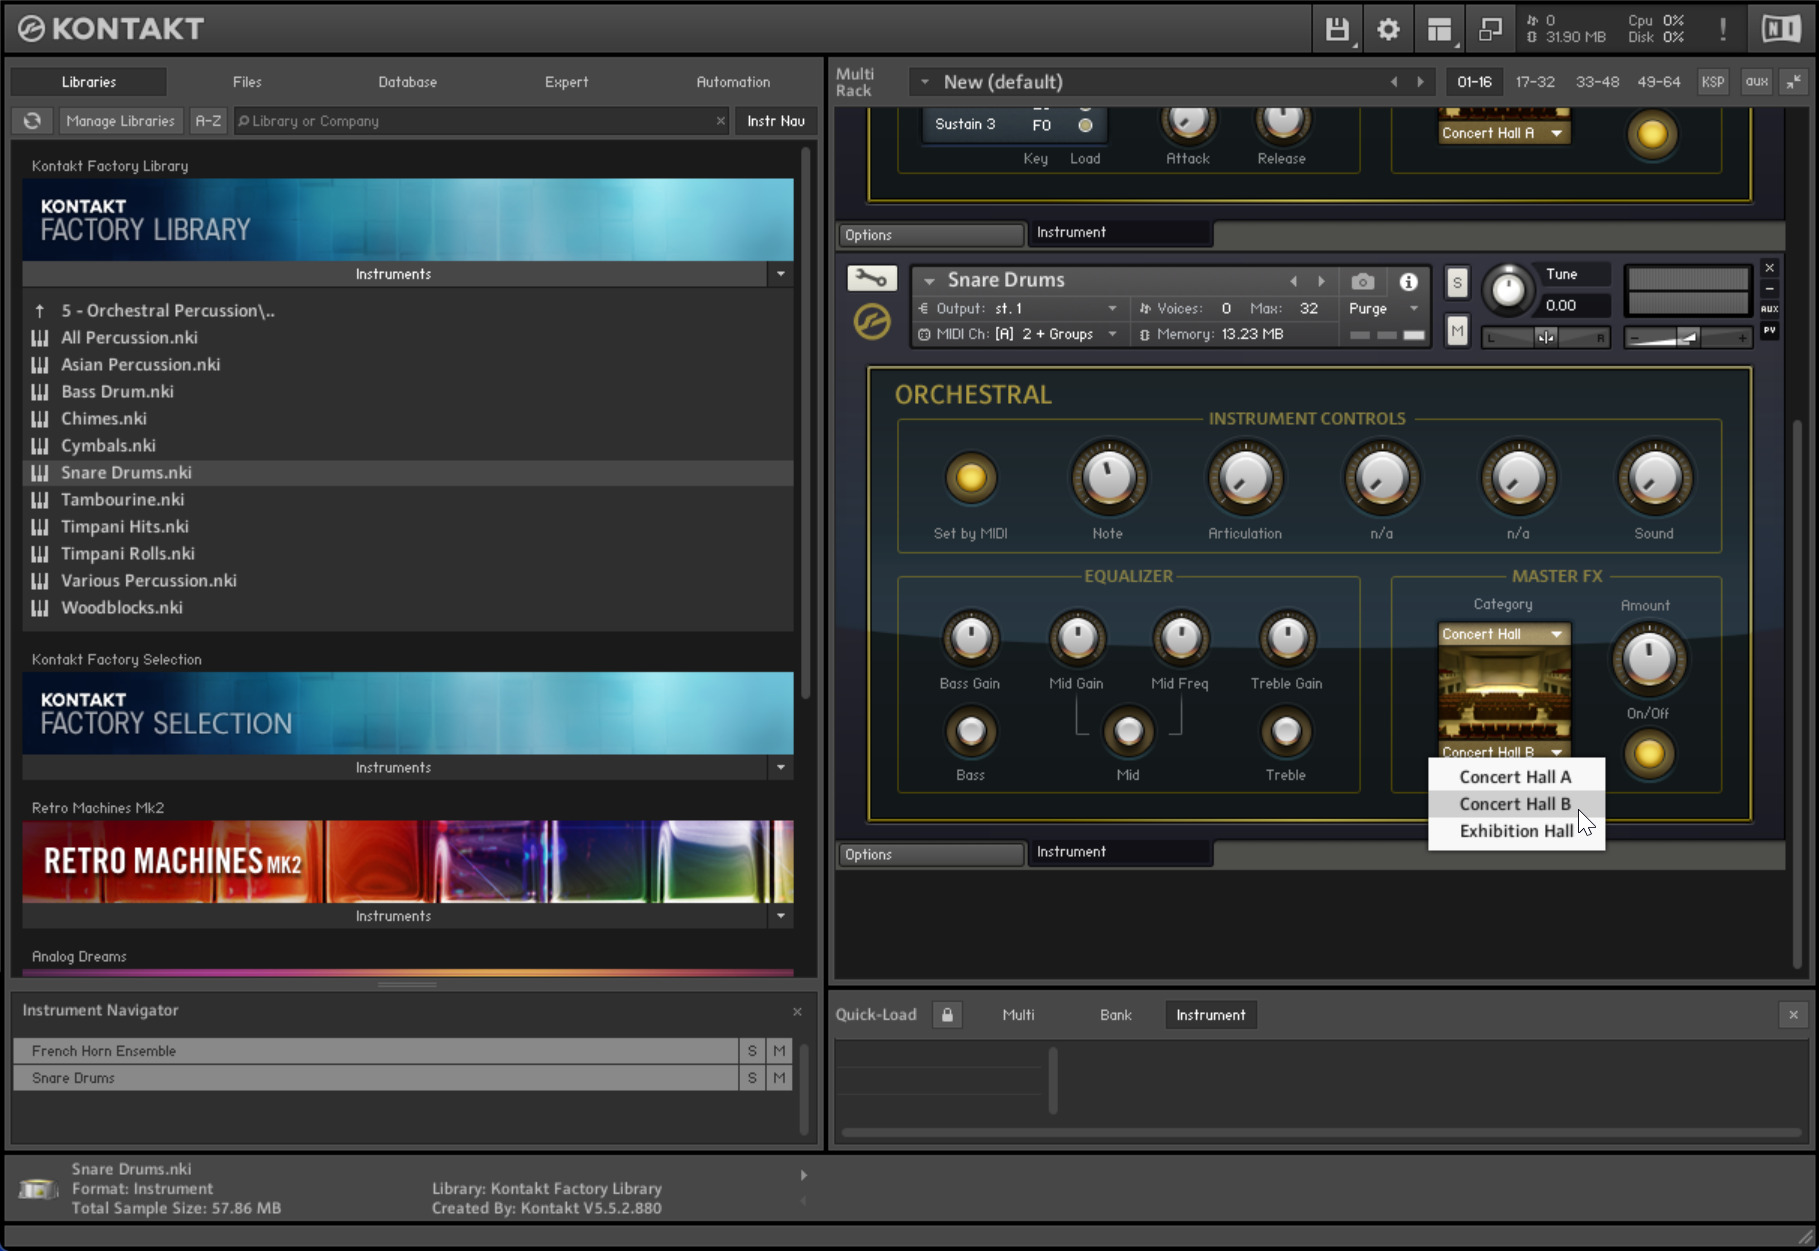1819x1251 pixels.
Task: Select Timpani Hits.nki in the list
Action: tap(408, 527)
